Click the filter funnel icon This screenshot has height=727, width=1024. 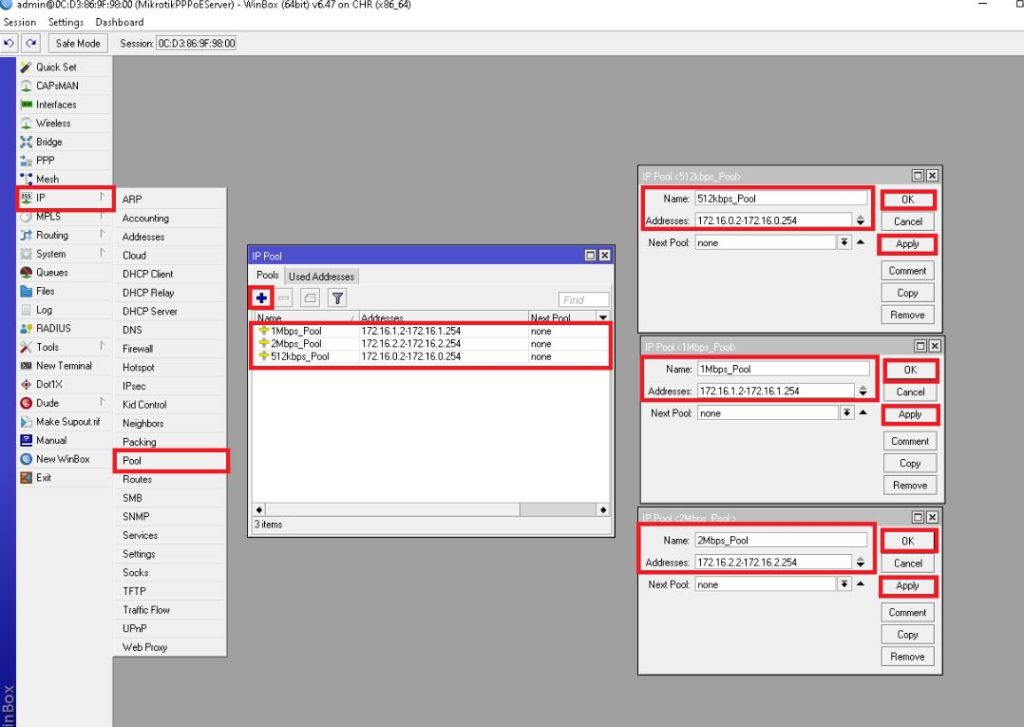[337, 299]
